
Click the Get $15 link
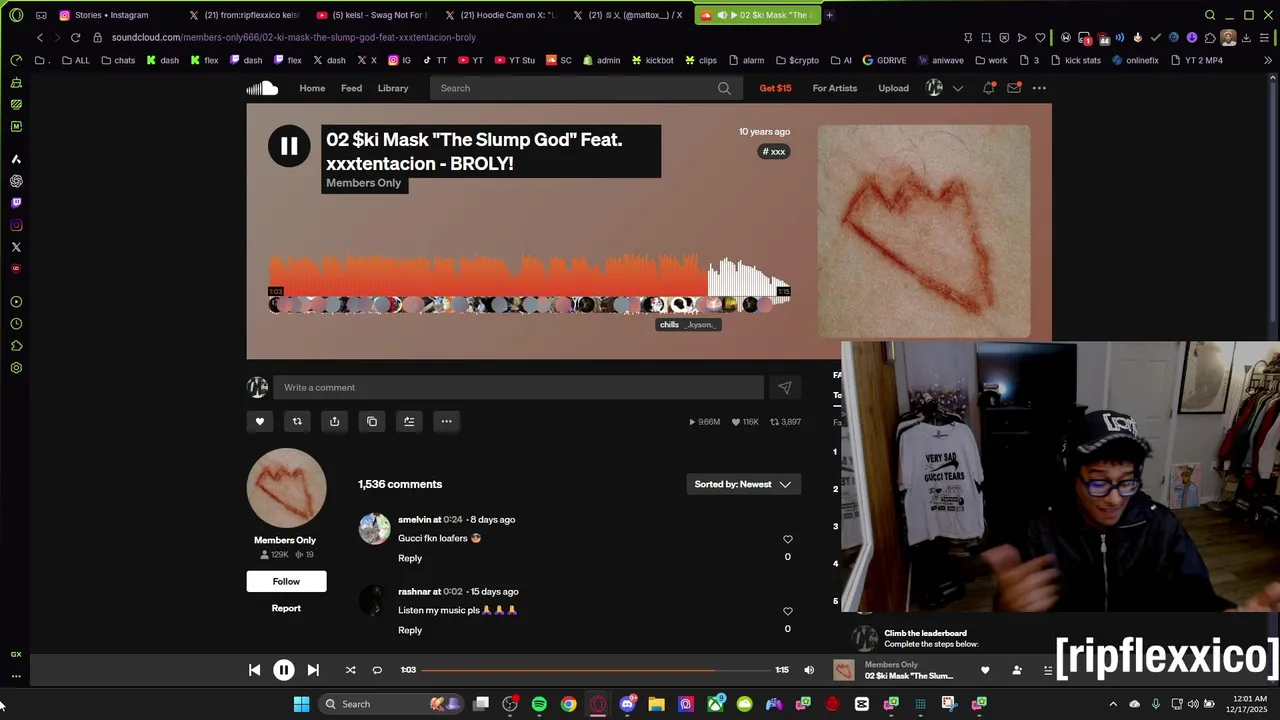point(775,88)
